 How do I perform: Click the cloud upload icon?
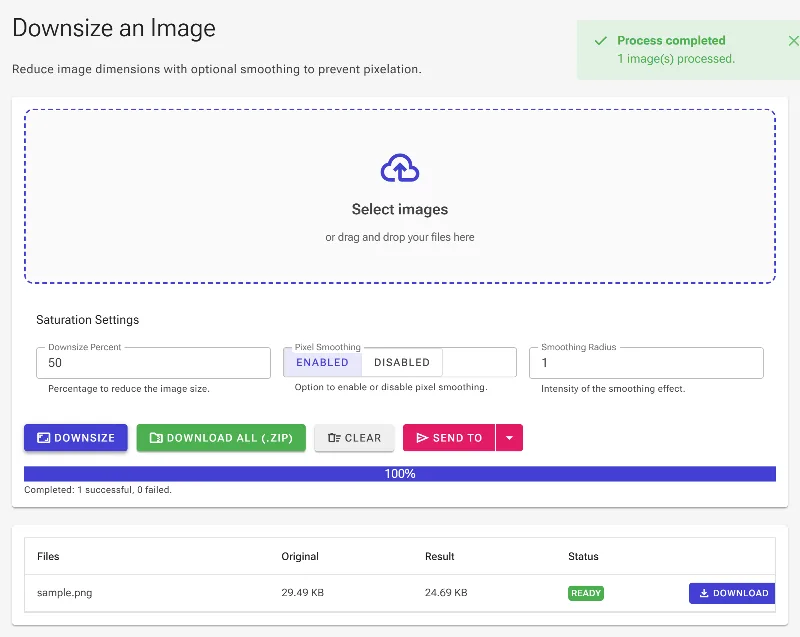tap(399, 168)
